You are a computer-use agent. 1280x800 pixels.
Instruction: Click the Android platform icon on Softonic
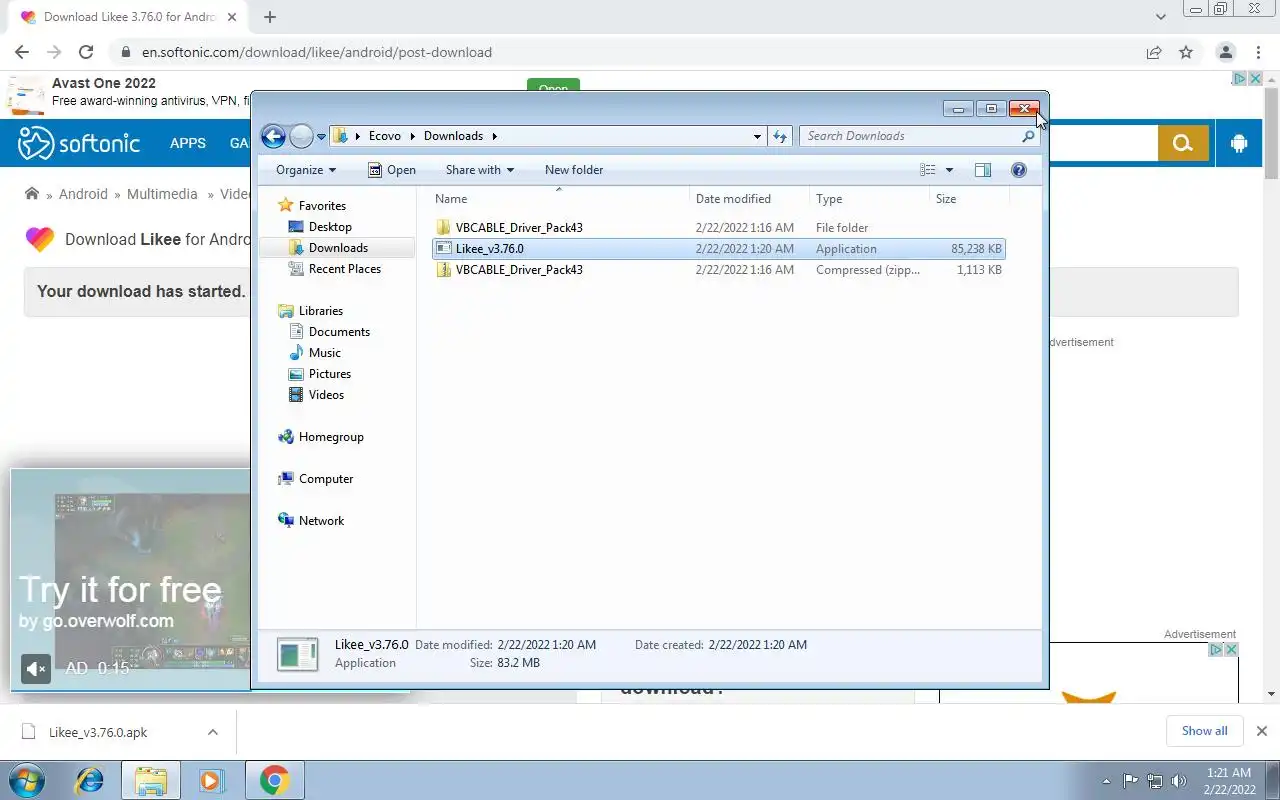coord(1239,144)
